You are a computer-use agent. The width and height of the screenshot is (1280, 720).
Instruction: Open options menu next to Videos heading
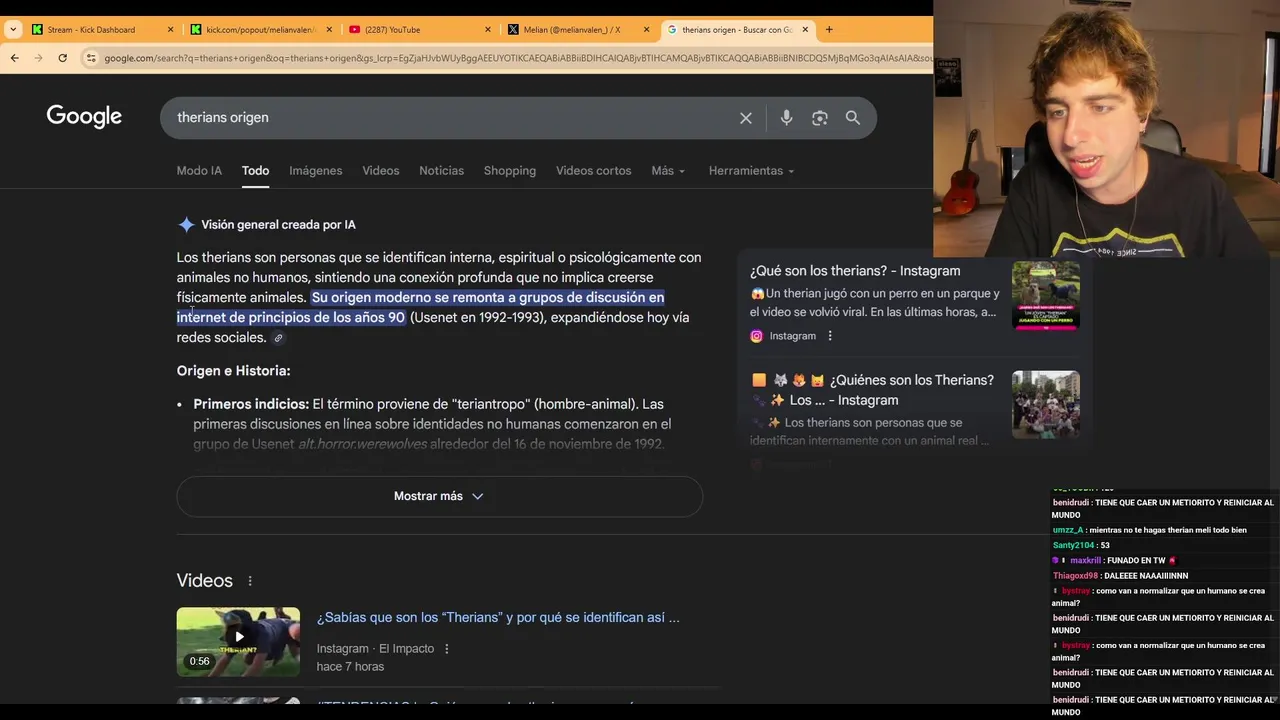(x=250, y=581)
